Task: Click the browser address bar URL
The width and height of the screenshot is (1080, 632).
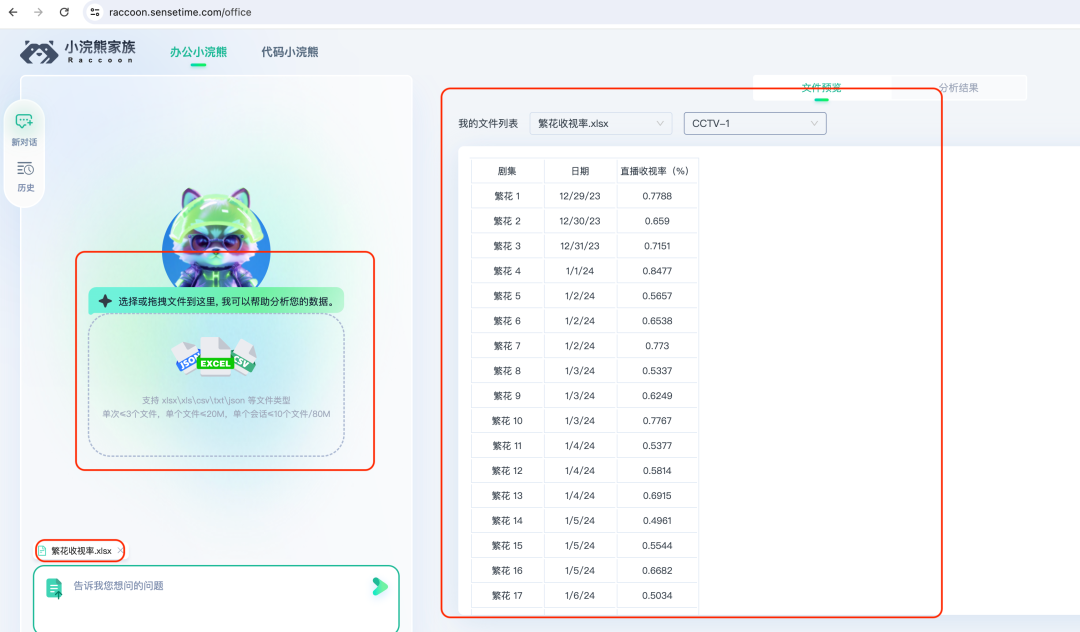Action: point(180,12)
